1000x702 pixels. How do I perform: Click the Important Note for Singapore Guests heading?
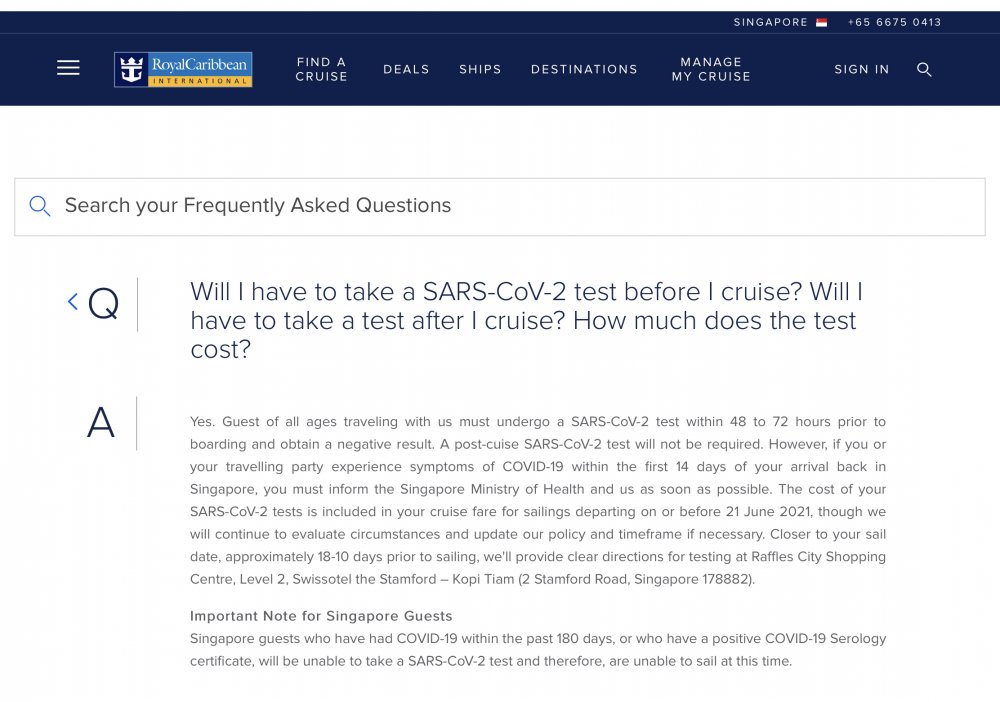[x=321, y=616]
